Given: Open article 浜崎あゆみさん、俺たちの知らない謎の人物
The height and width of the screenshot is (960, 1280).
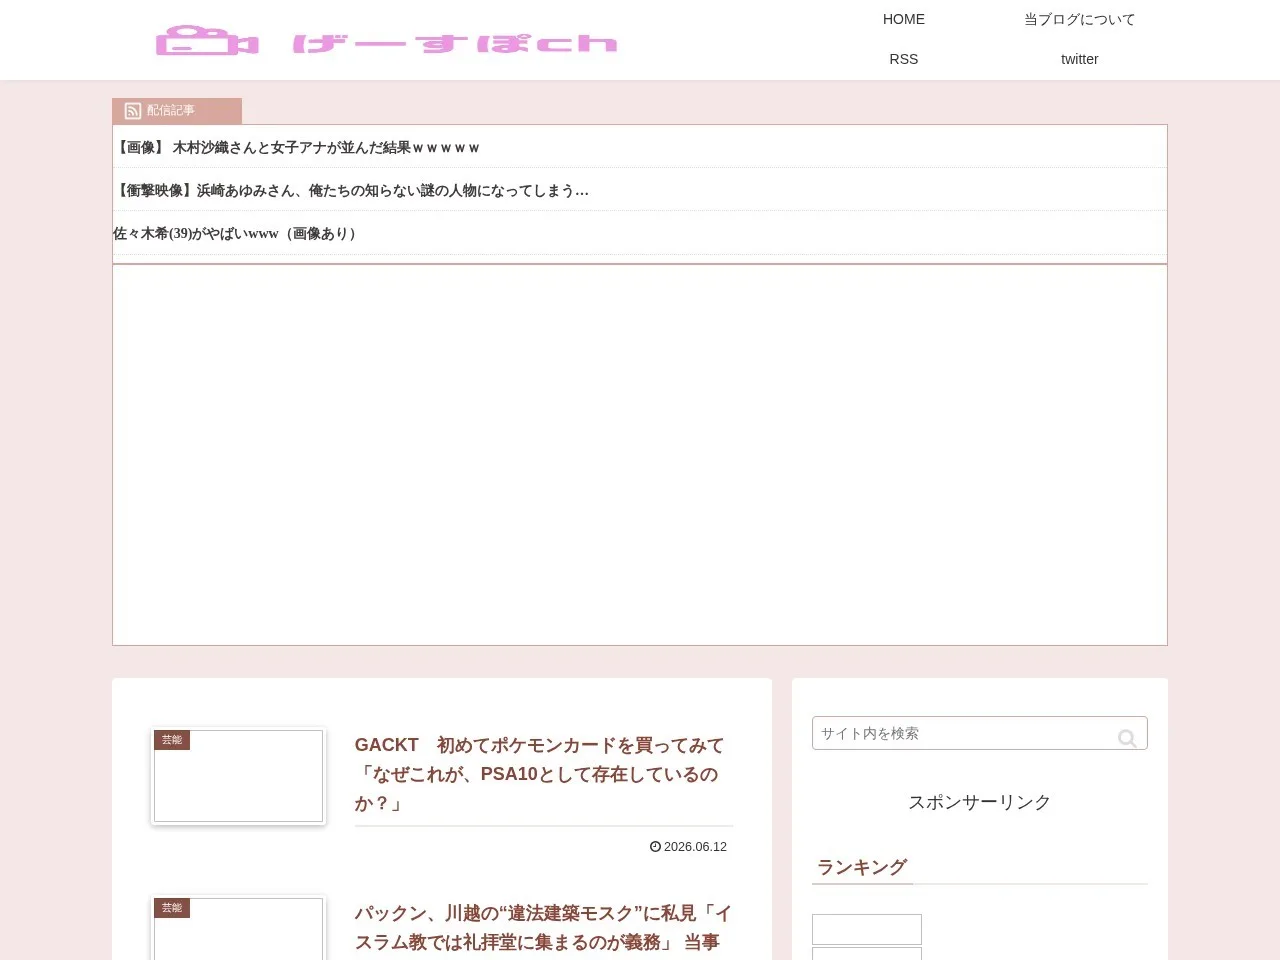Looking at the screenshot, I should tap(351, 190).
